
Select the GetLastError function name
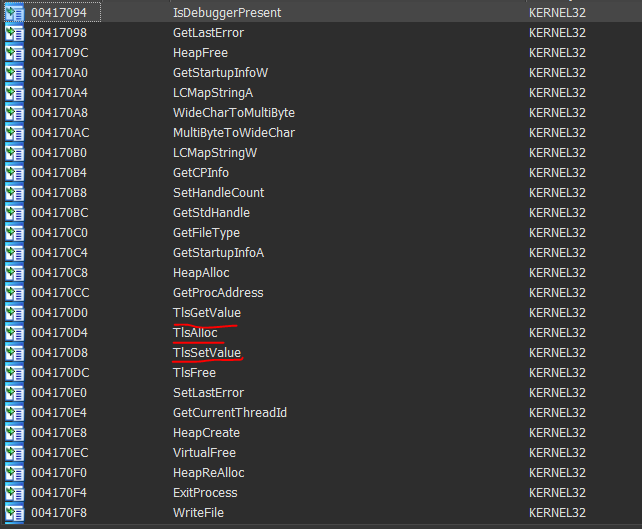coord(208,33)
